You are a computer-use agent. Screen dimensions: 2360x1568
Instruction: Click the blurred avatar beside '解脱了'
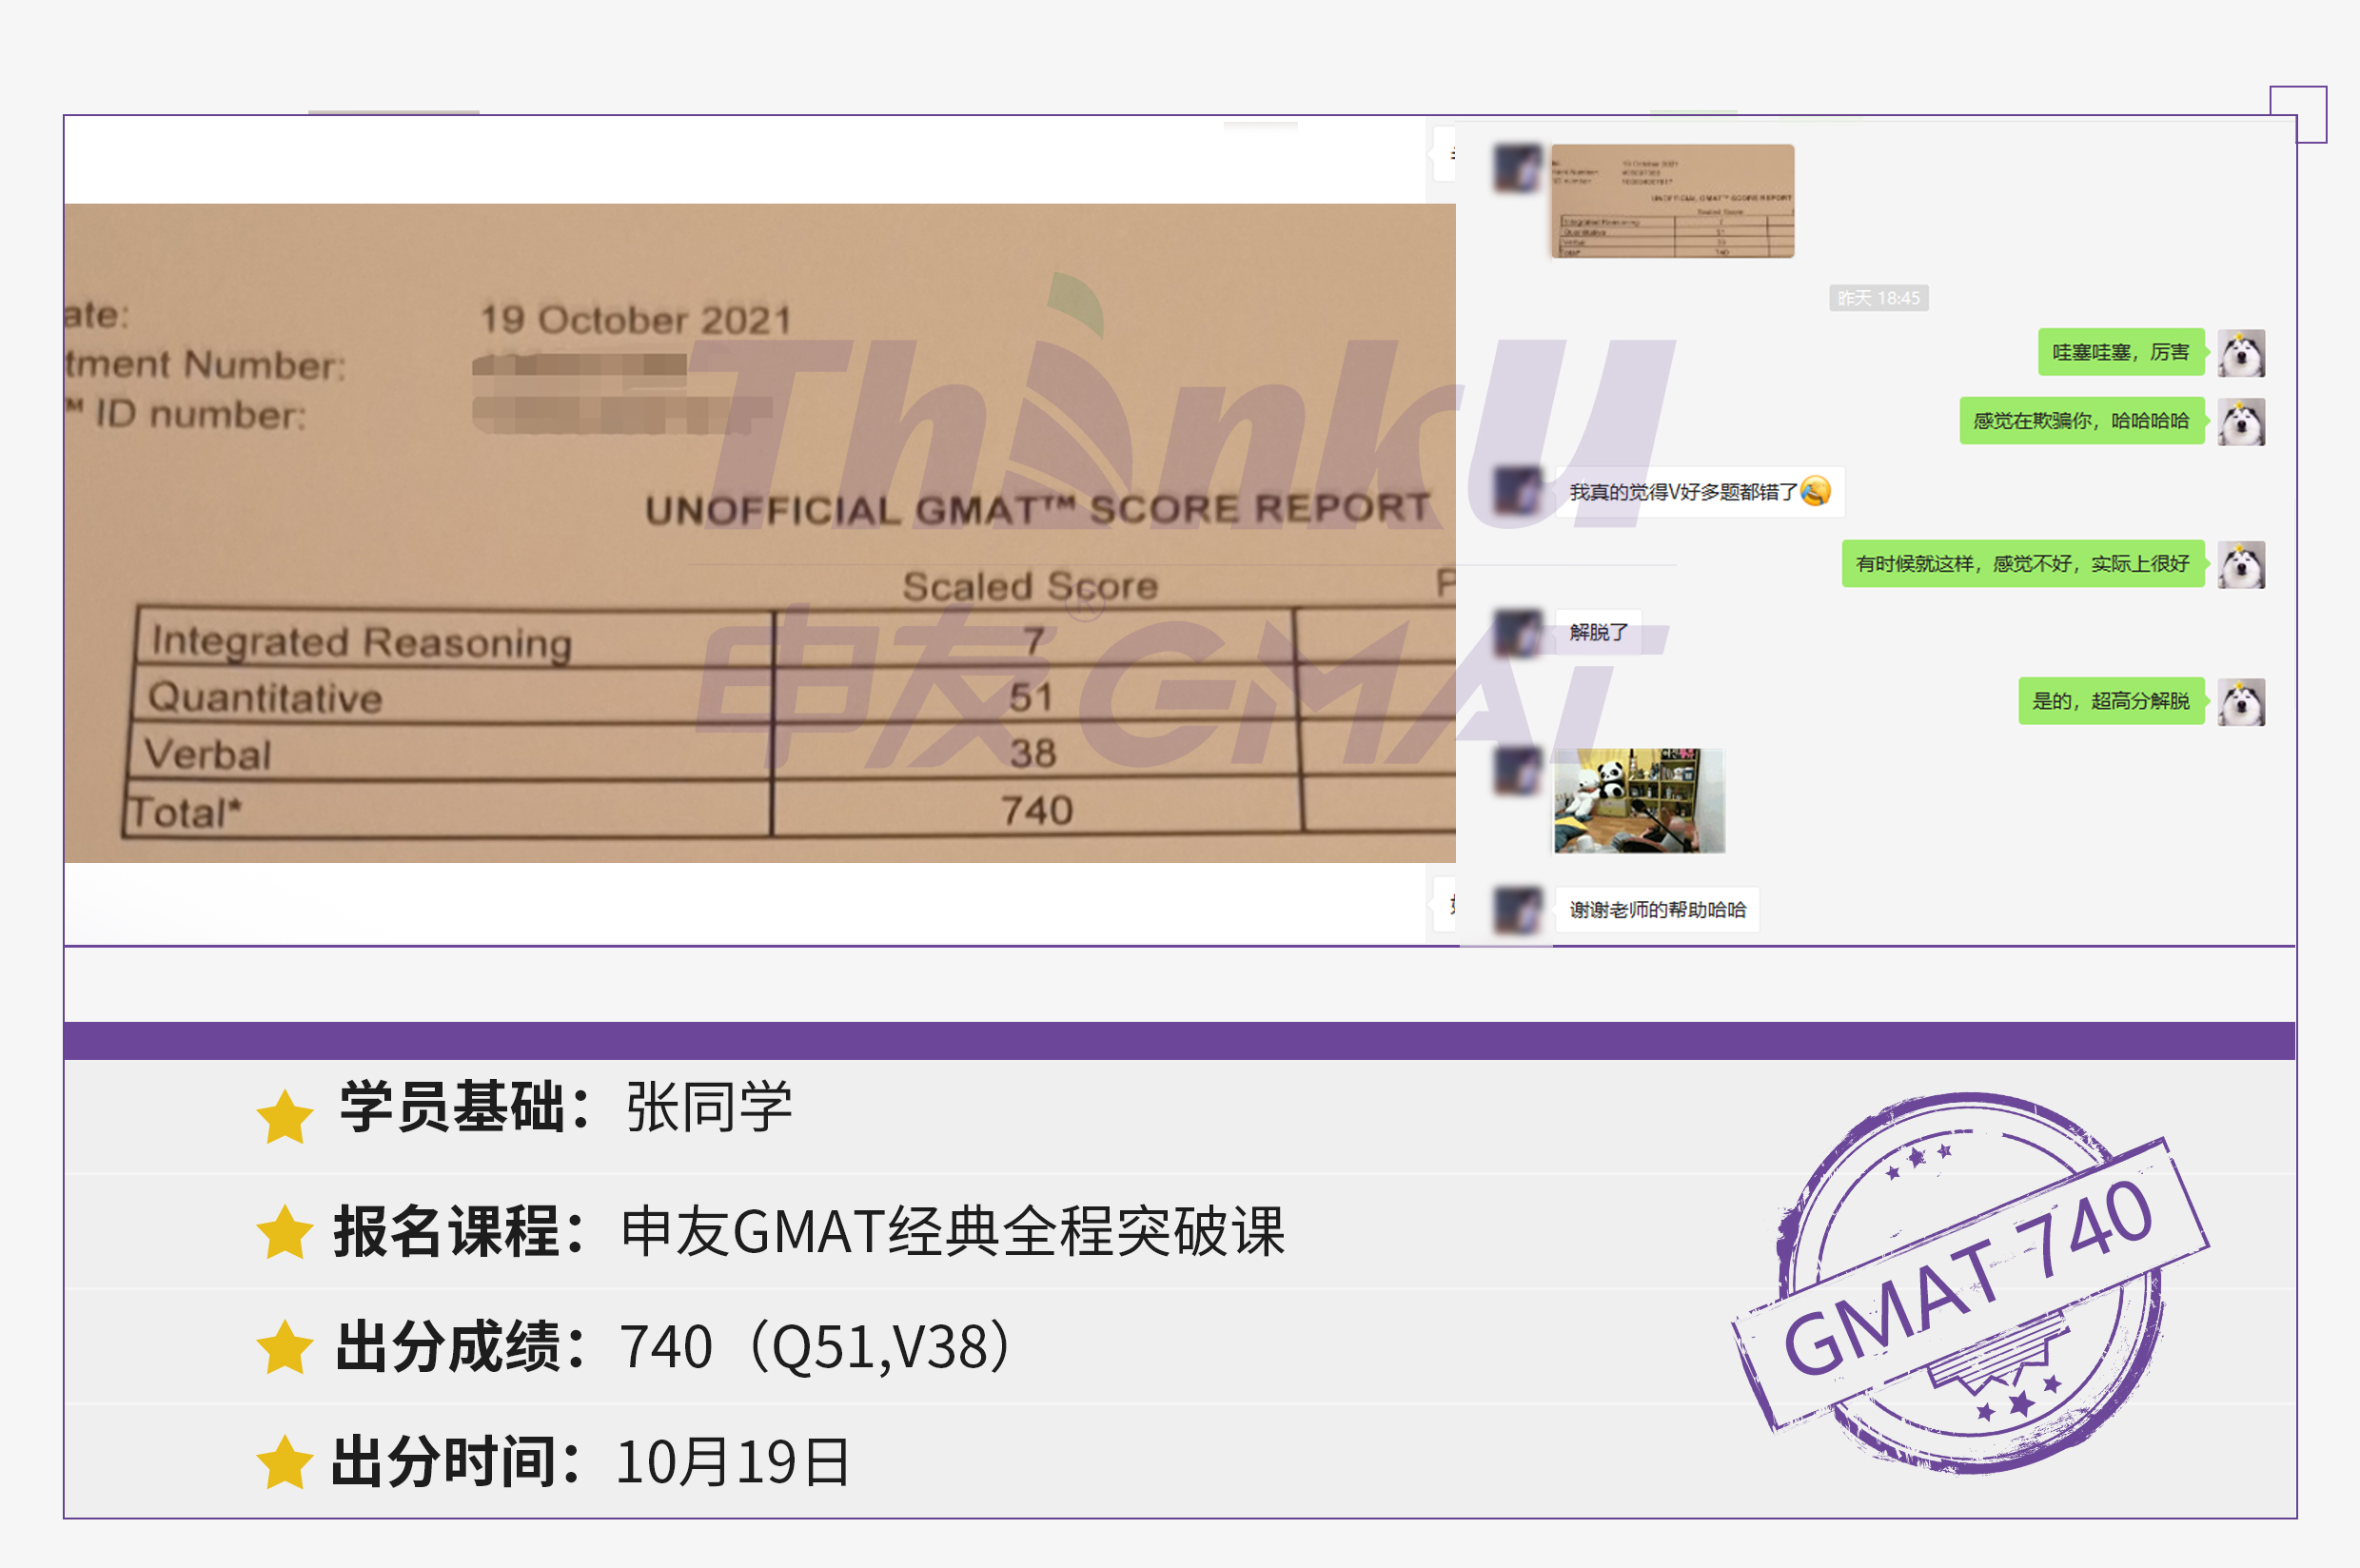pos(1518,633)
